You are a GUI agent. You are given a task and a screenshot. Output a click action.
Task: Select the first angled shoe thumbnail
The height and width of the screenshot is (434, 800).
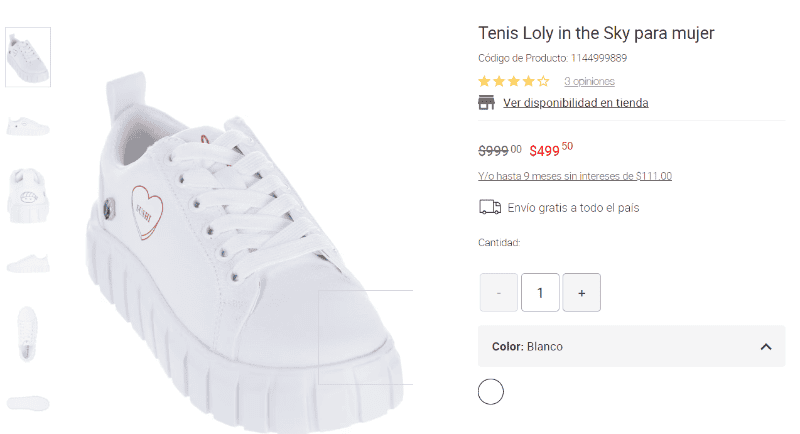[28, 57]
